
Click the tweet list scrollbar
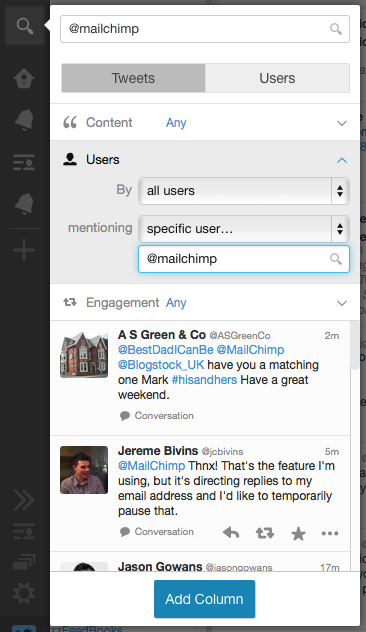pos(355,345)
